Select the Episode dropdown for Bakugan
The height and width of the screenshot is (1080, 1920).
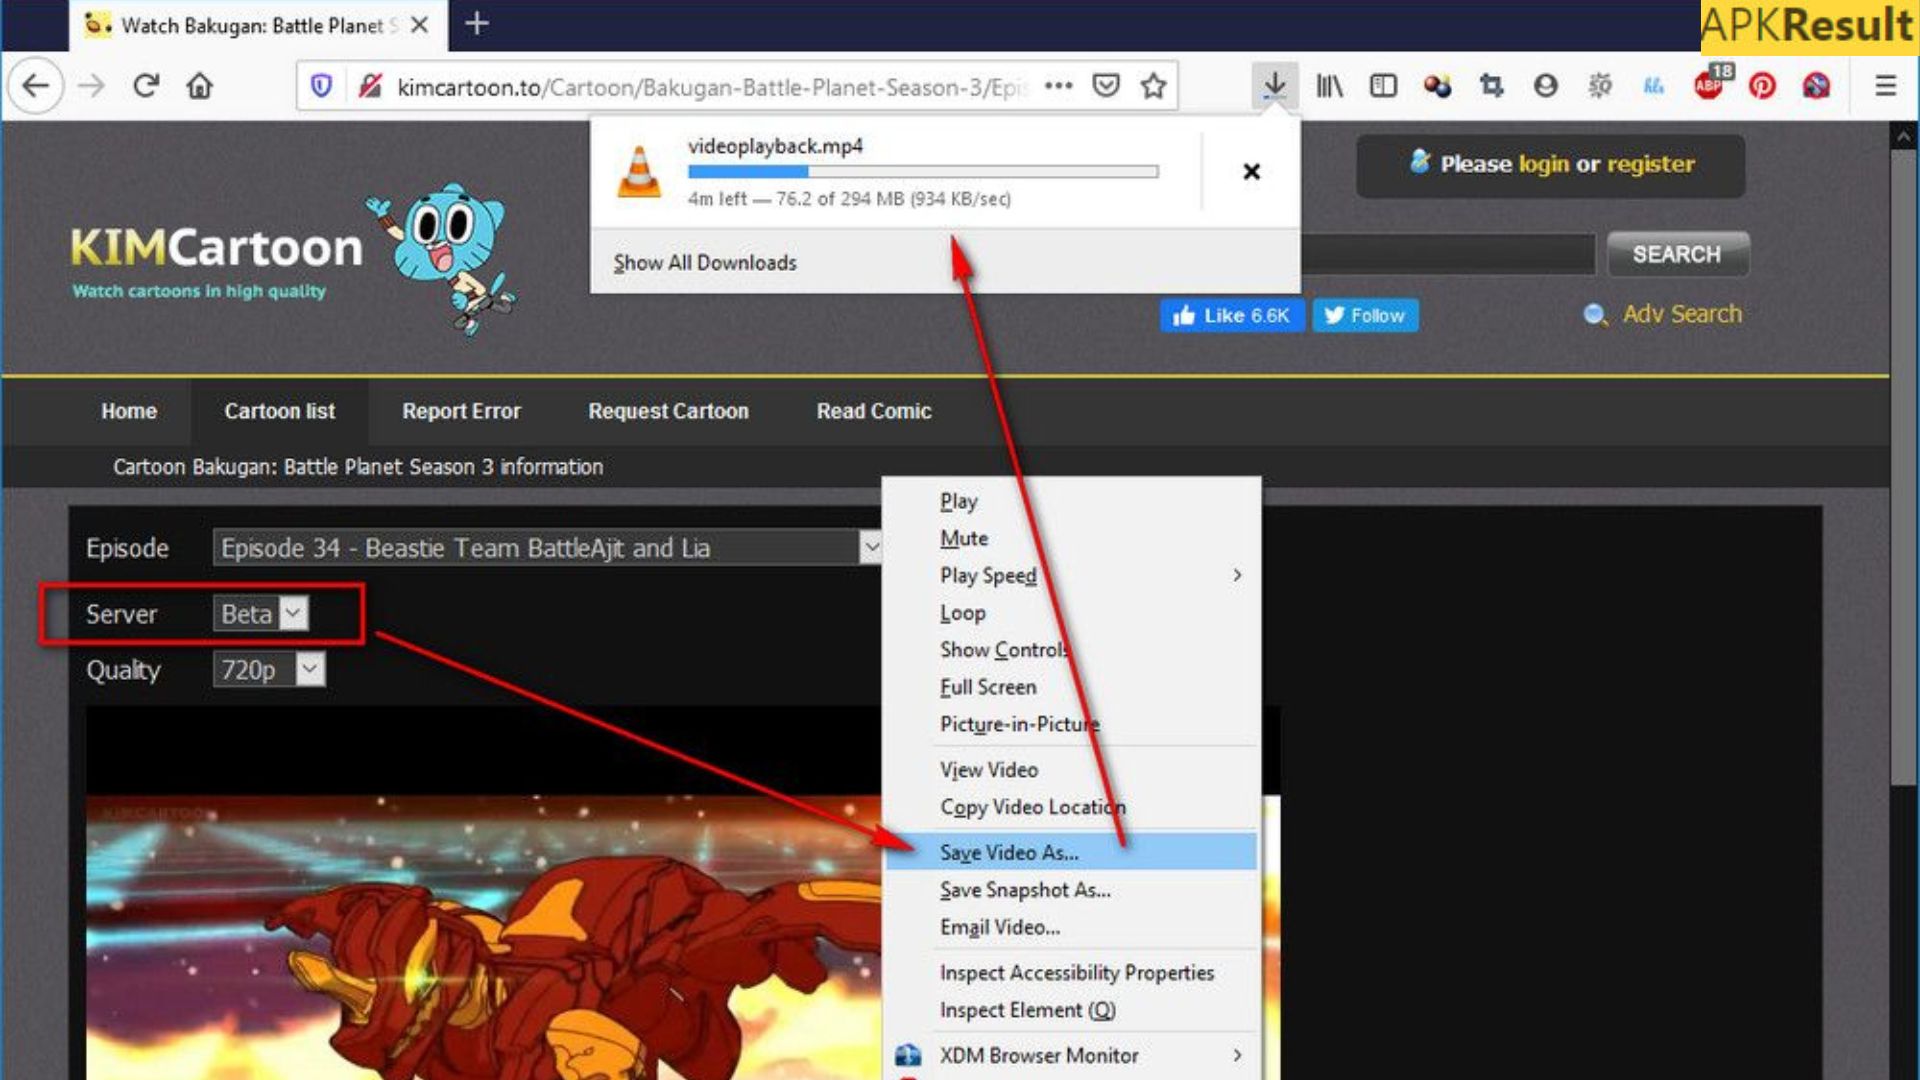[x=545, y=546]
